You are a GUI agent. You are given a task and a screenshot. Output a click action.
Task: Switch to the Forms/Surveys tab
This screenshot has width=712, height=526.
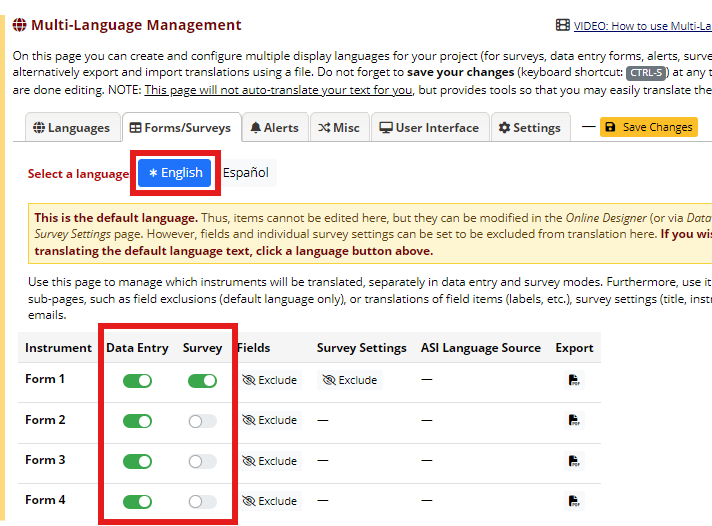click(182, 128)
